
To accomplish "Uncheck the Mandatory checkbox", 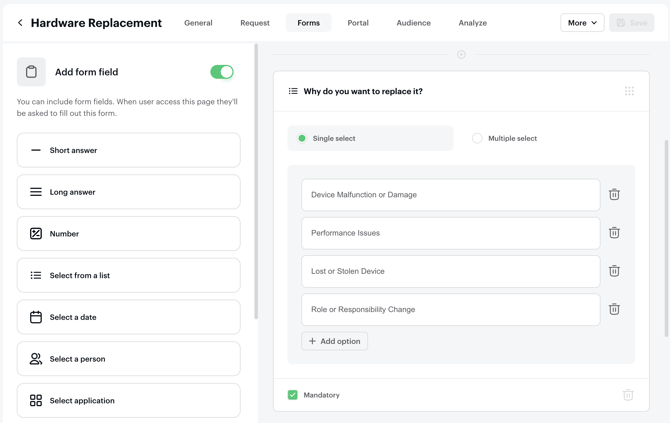I will point(293,395).
